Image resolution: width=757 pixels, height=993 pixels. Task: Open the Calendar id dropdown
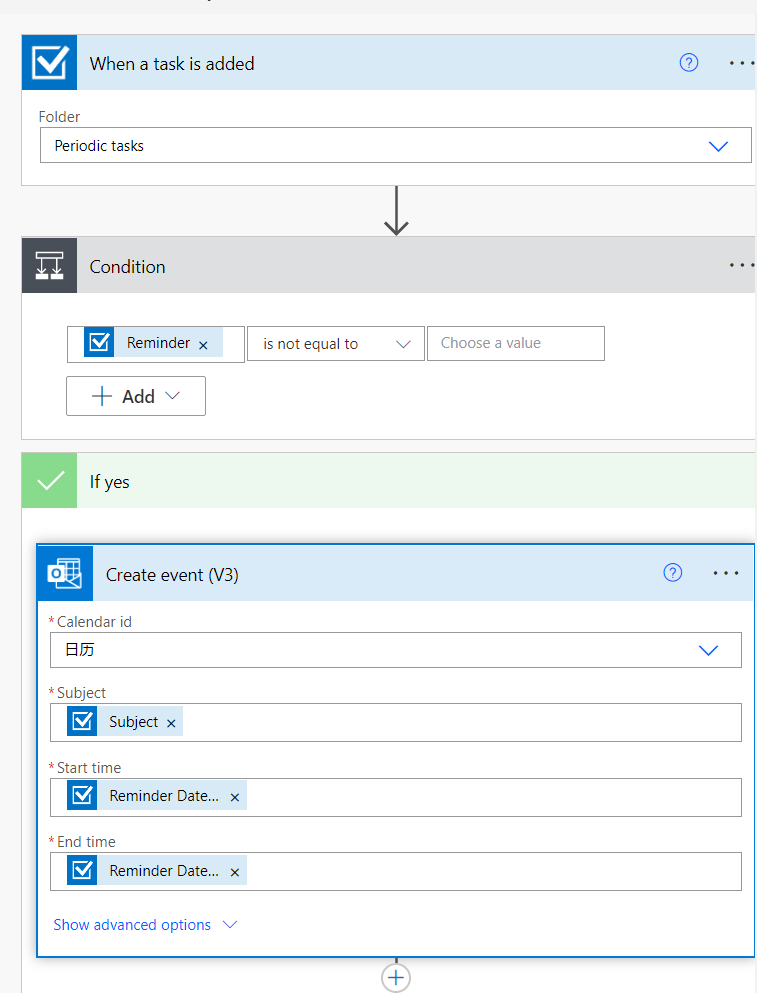(396, 650)
